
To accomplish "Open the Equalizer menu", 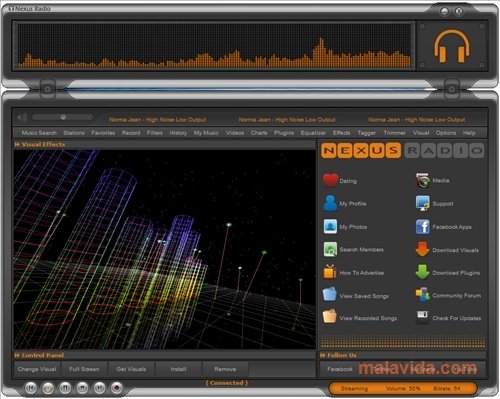I will tap(313, 133).
